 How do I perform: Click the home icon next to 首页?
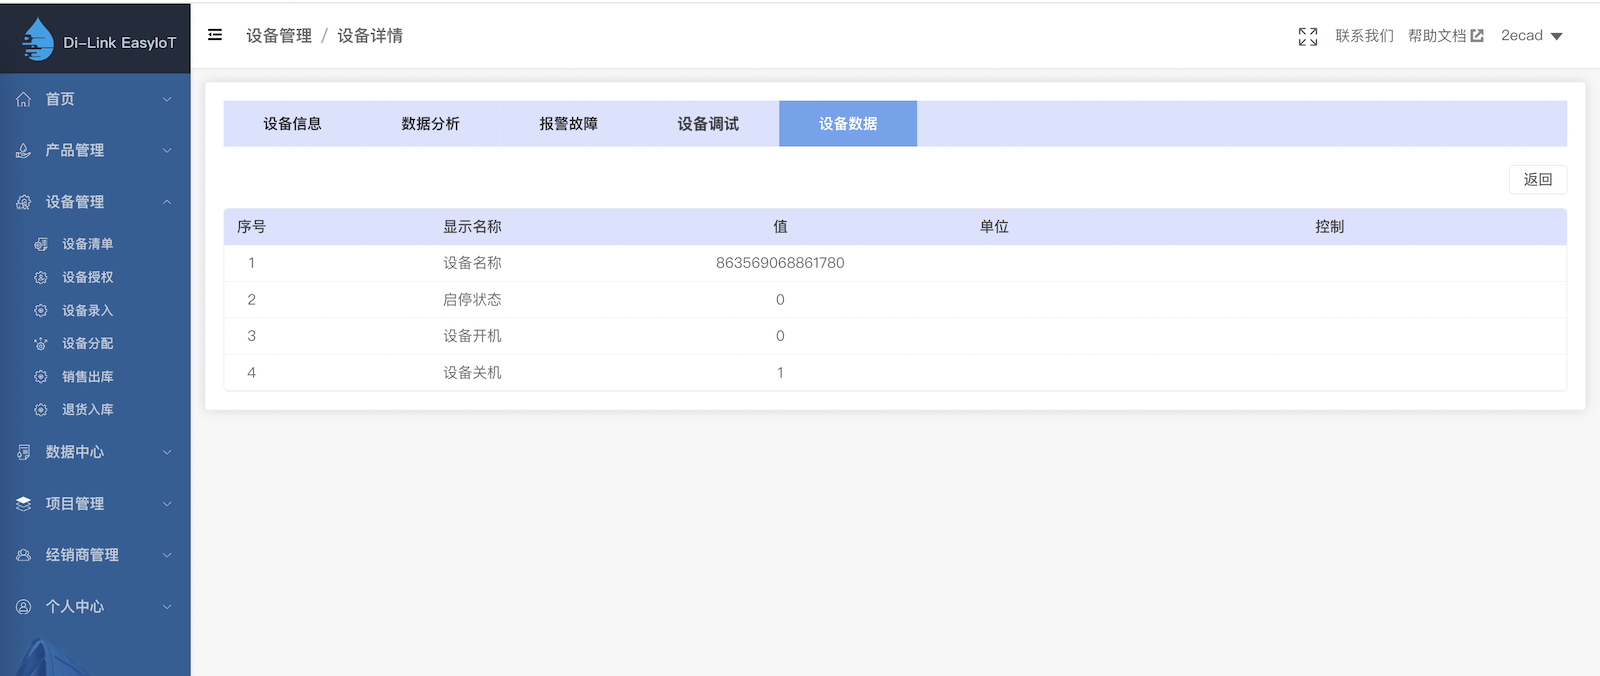click(24, 99)
